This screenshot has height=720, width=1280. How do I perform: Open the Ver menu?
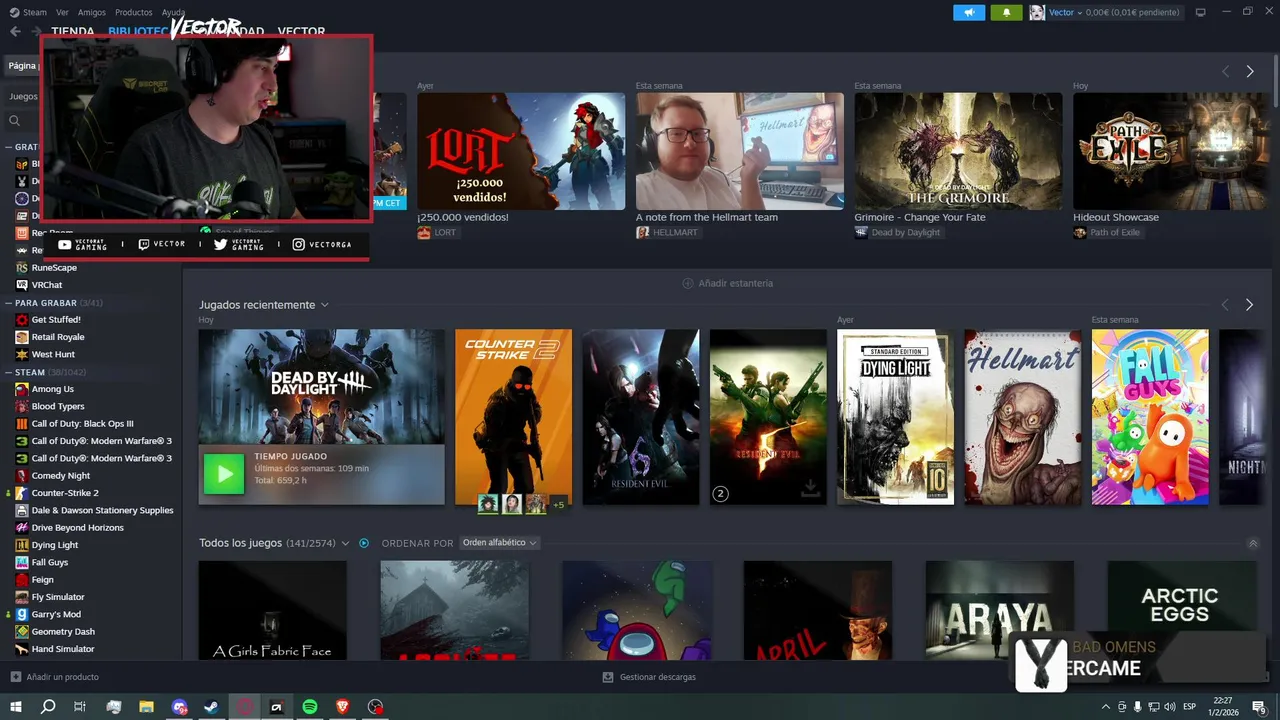click(x=63, y=12)
